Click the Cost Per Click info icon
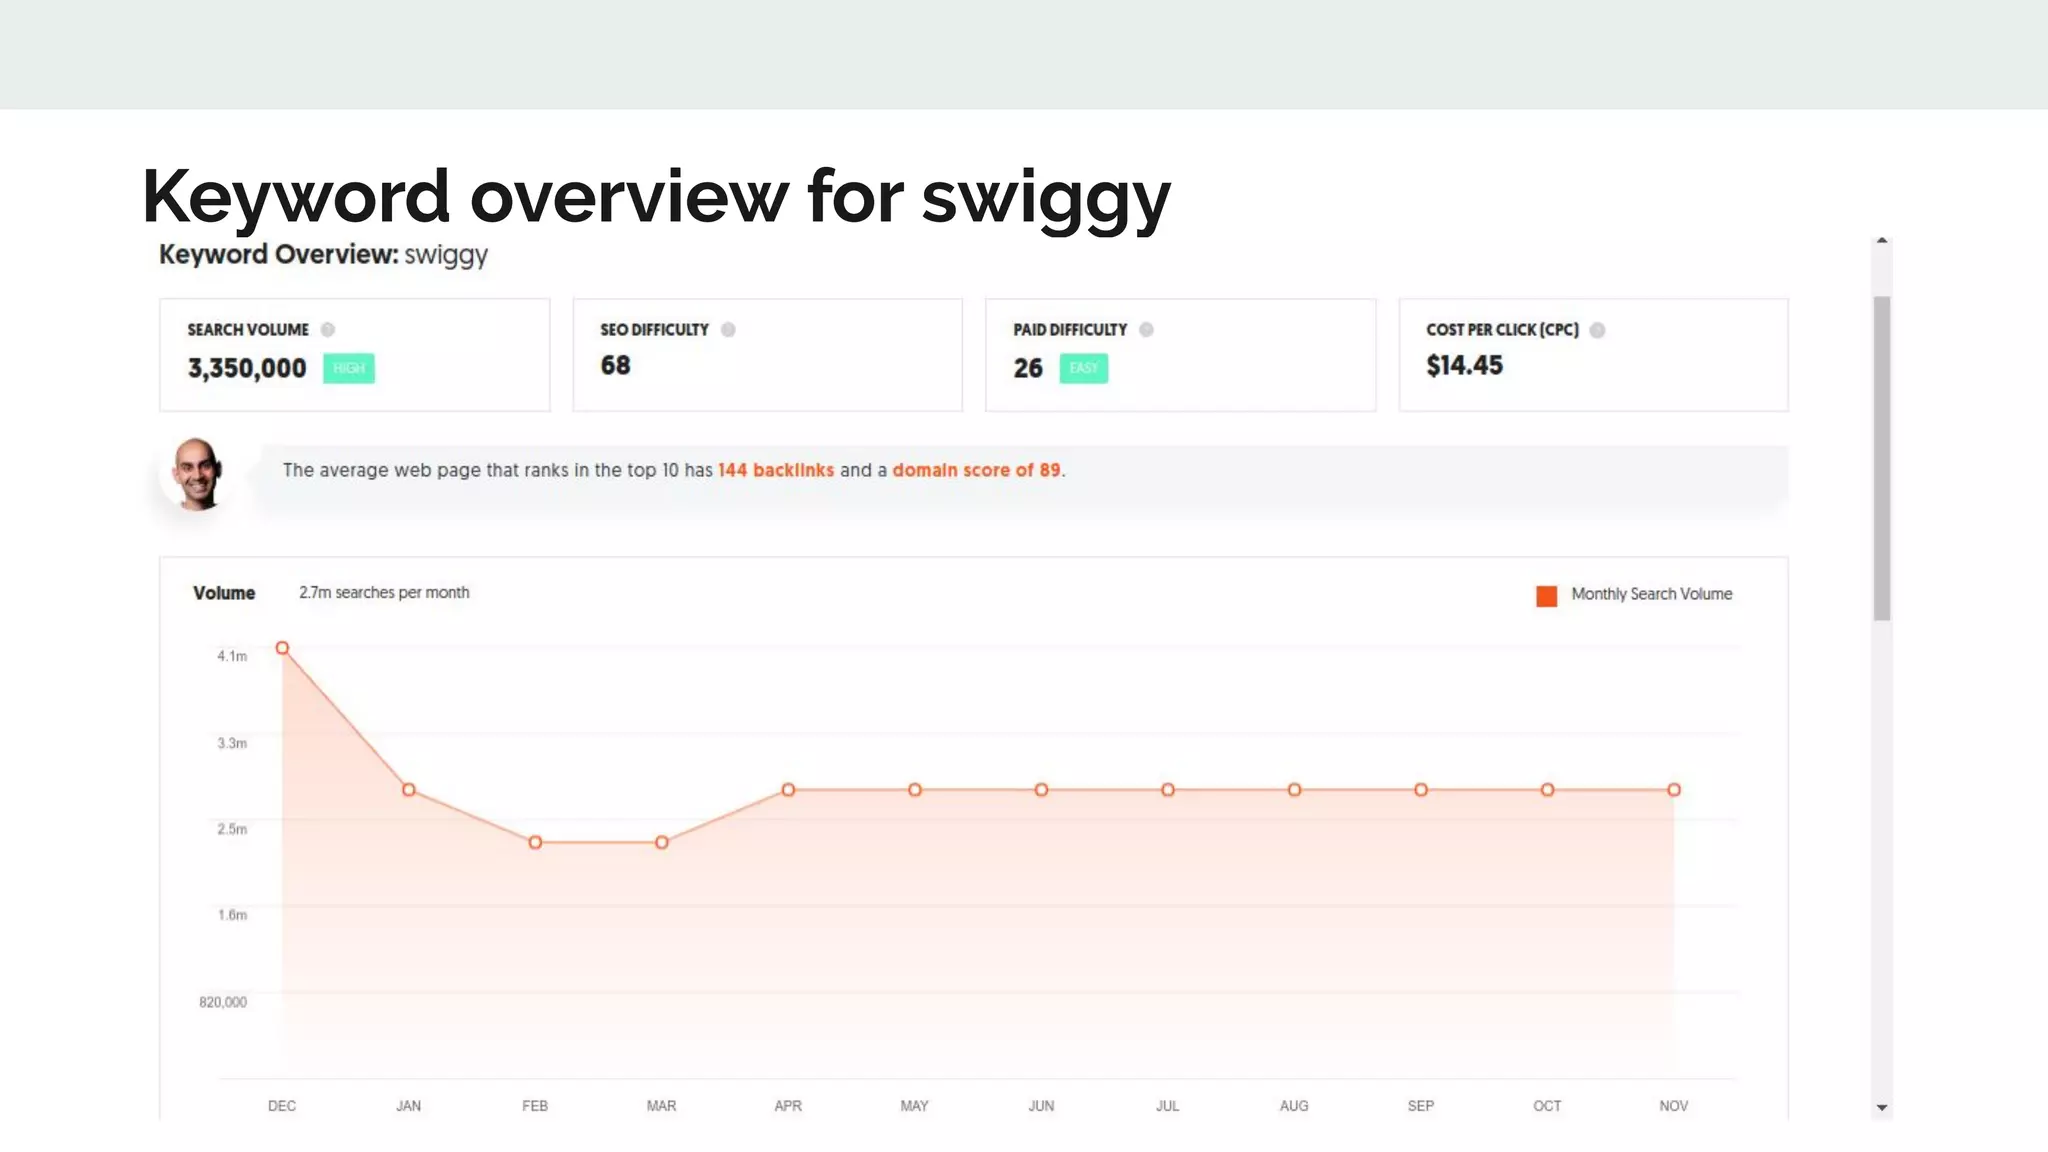Viewport: 2048px width, 1152px height. (1597, 330)
